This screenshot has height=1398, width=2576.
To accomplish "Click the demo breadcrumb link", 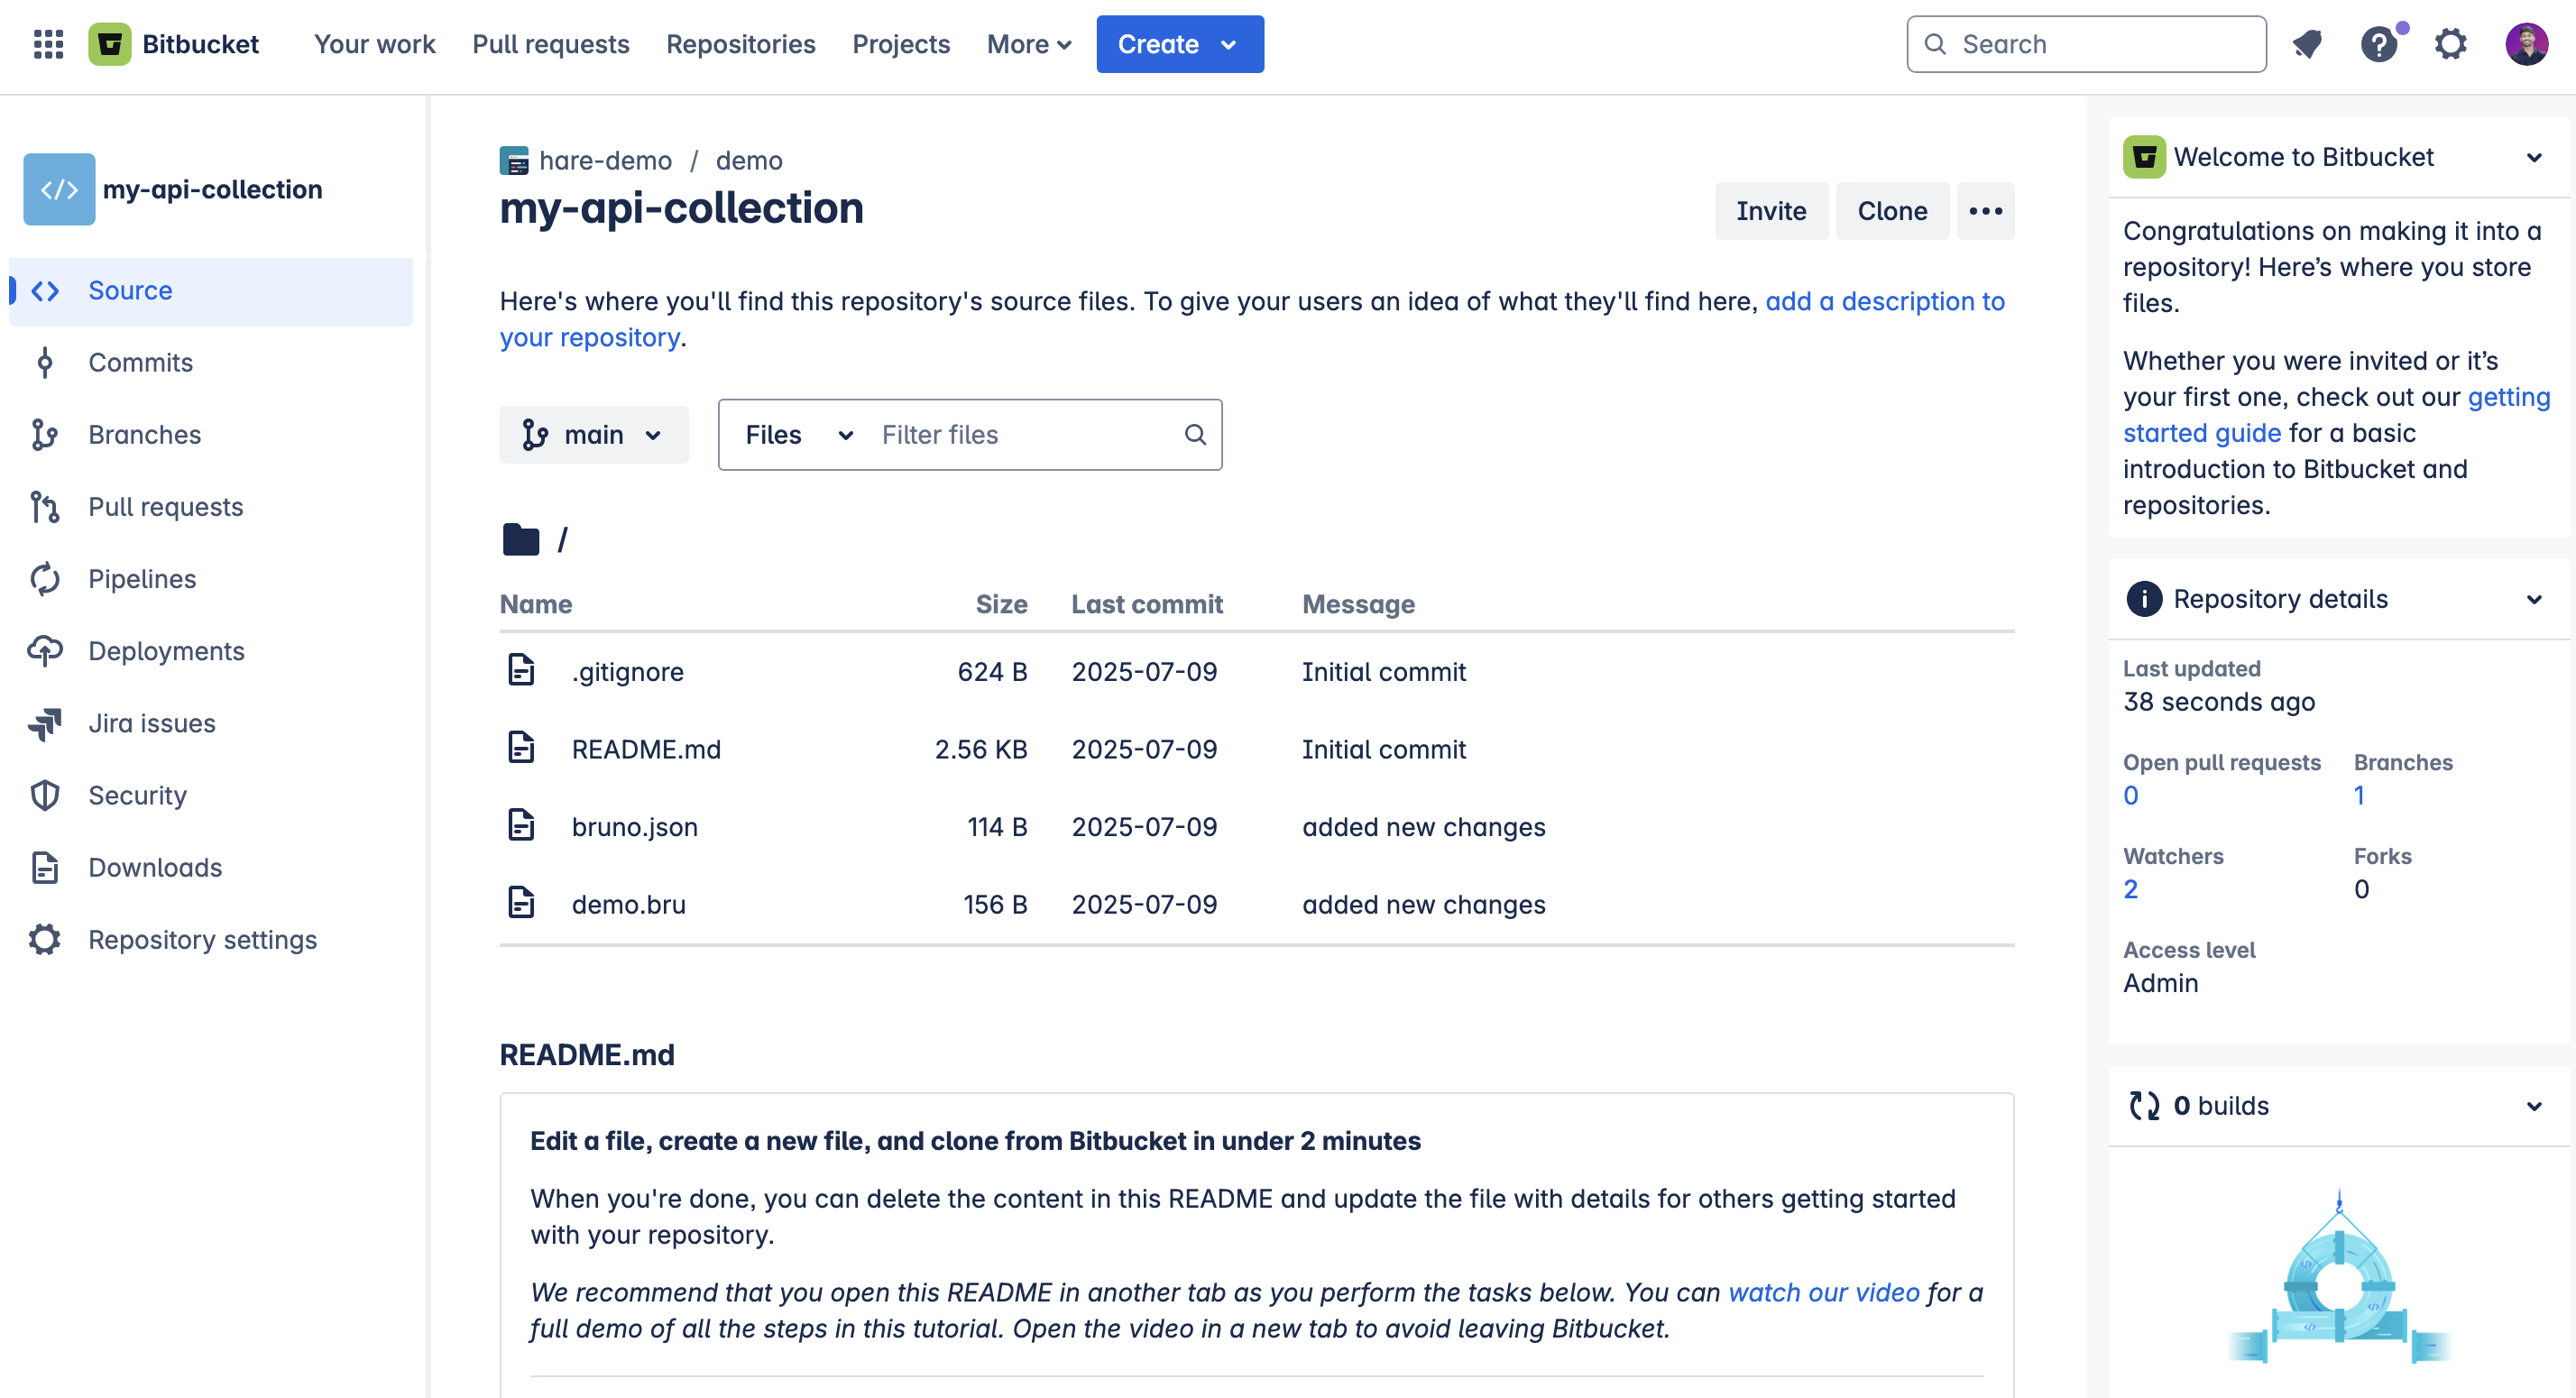I will (749, 161).
